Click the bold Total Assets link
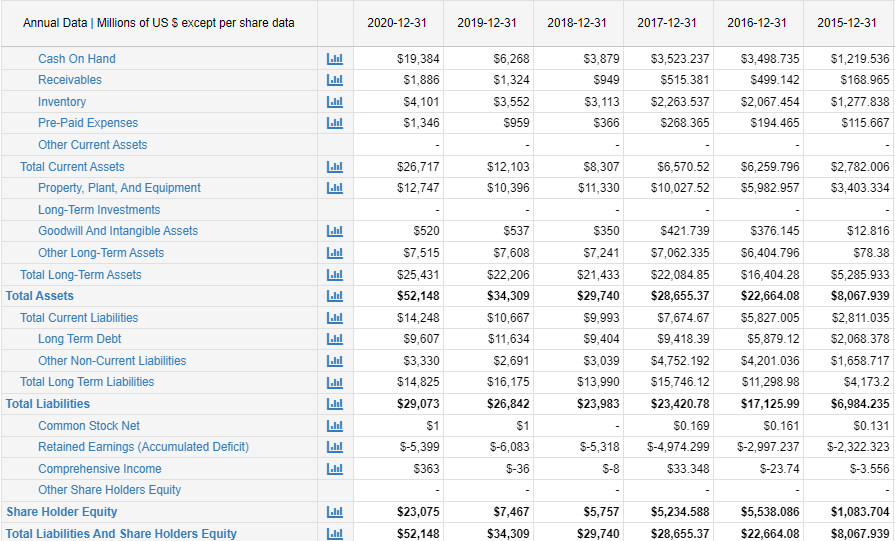This screenshot has width=895, height=541. (x=39, y=296)
